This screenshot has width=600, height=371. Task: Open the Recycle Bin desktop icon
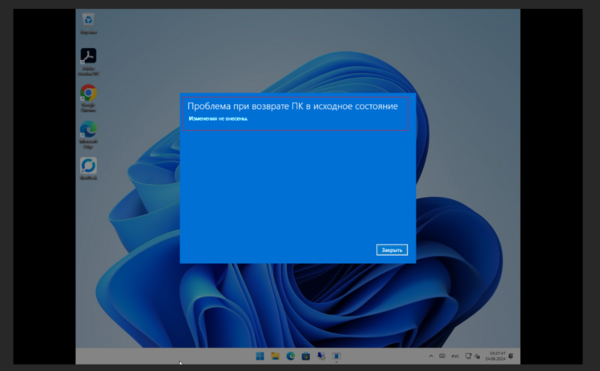pyautogui.click(x=88, y=23)
